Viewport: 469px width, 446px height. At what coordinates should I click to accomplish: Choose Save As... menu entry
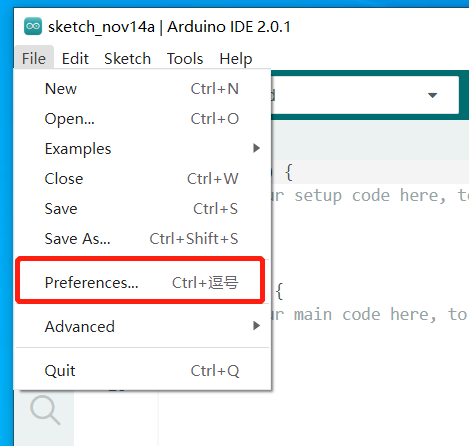(142, 239)
